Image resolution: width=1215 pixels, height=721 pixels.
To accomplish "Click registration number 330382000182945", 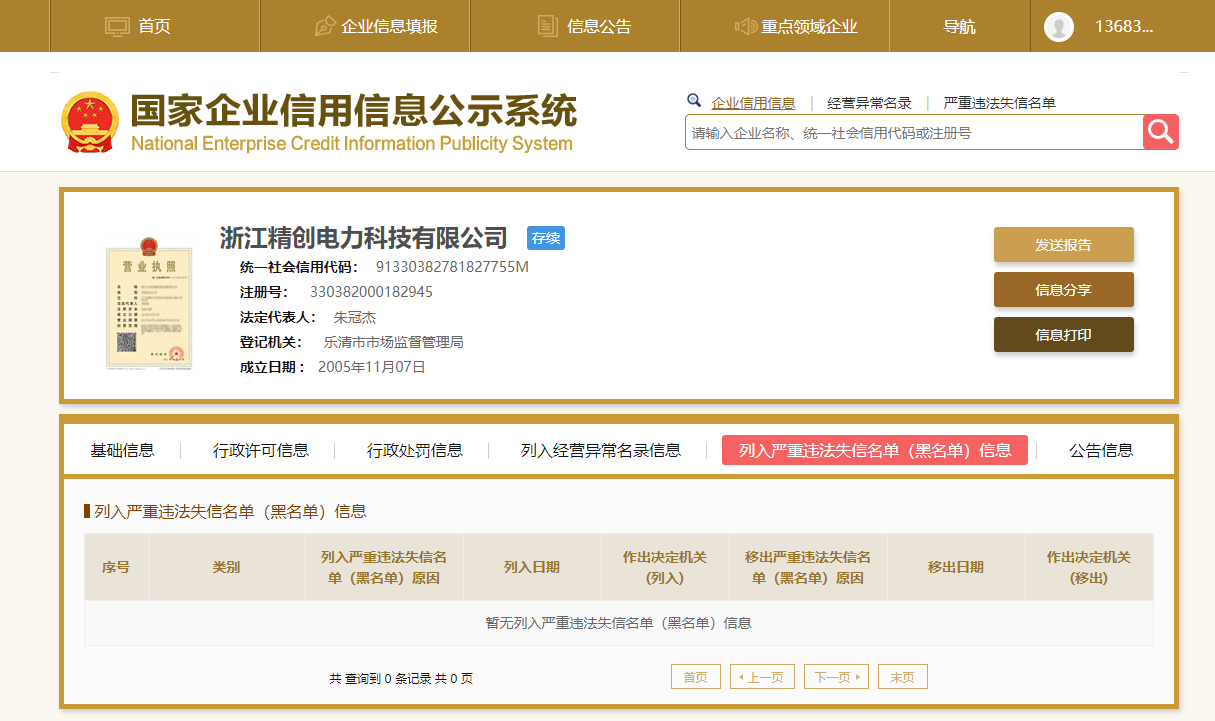I will pos(371,292).
